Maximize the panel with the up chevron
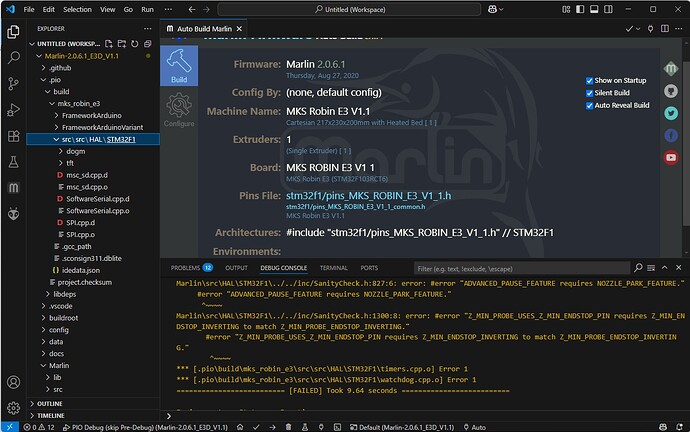The height and width of the screenshot is (432, 690). click(x=664, y=267)
